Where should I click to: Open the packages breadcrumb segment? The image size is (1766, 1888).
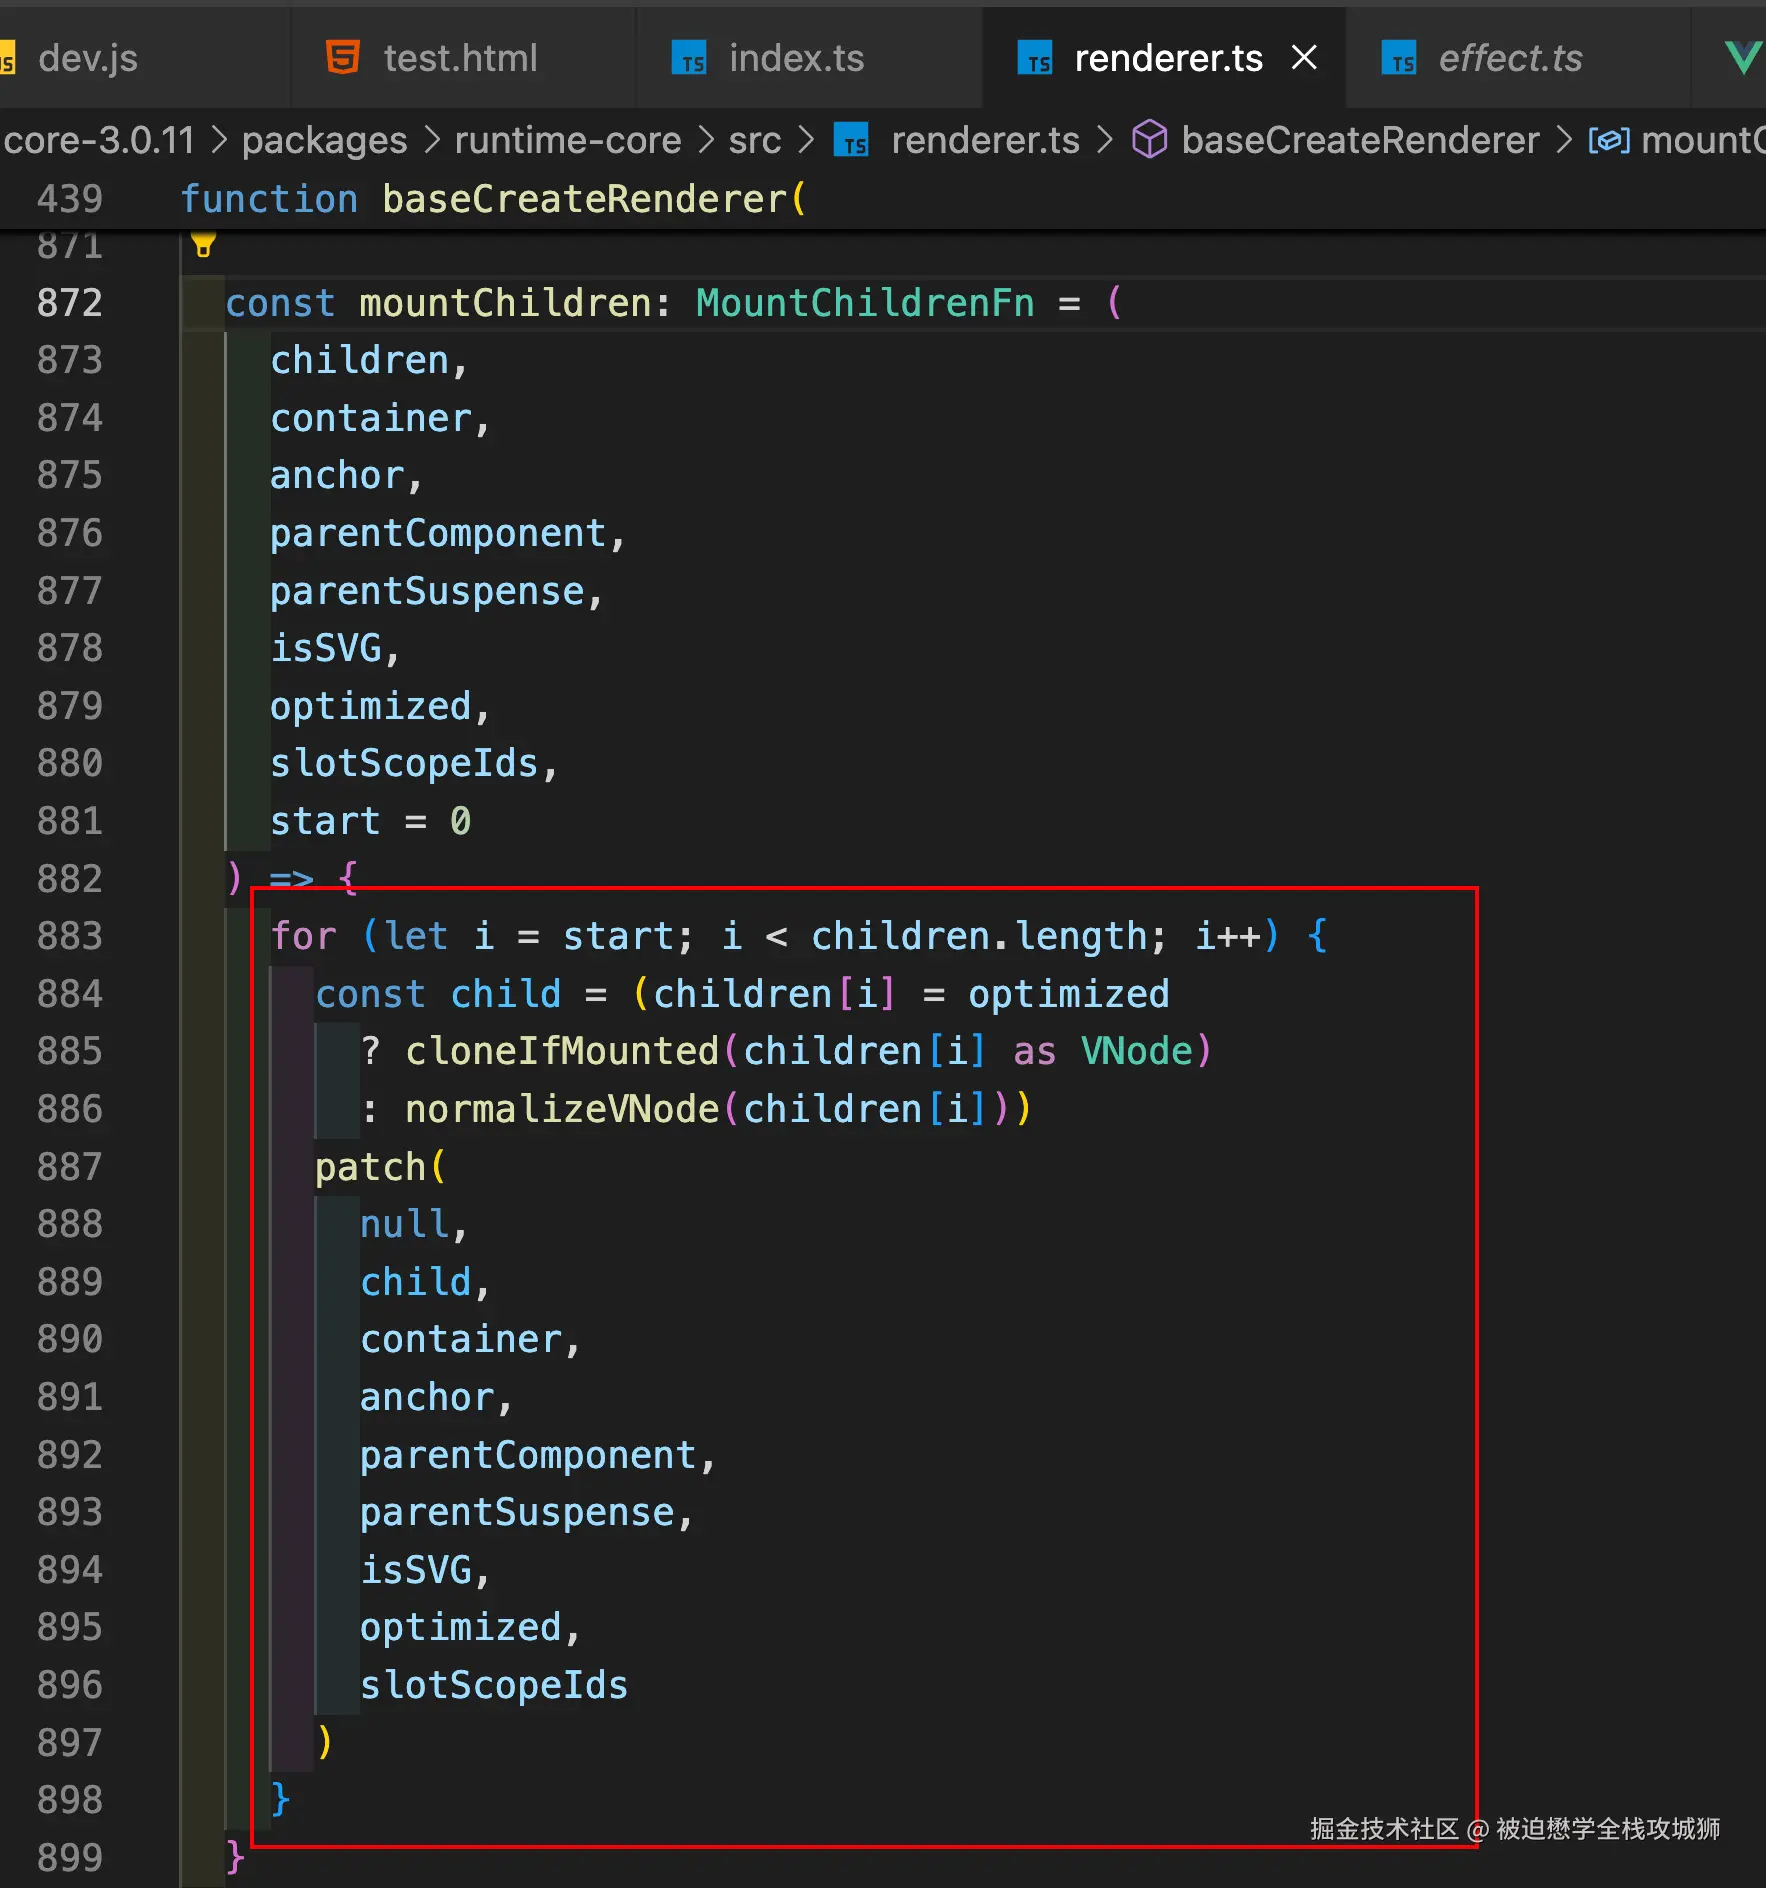(x=325, y=140)
